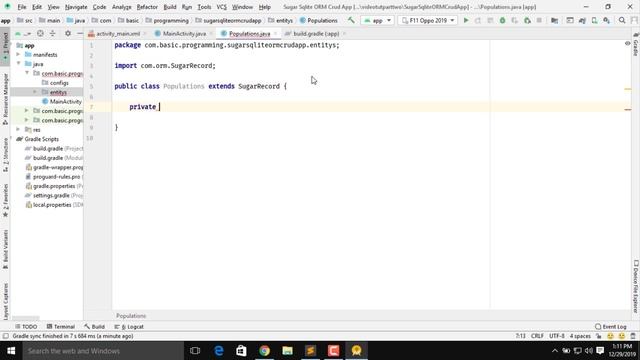Open the Android view selector in Project panel

click(x=24, y=33)
